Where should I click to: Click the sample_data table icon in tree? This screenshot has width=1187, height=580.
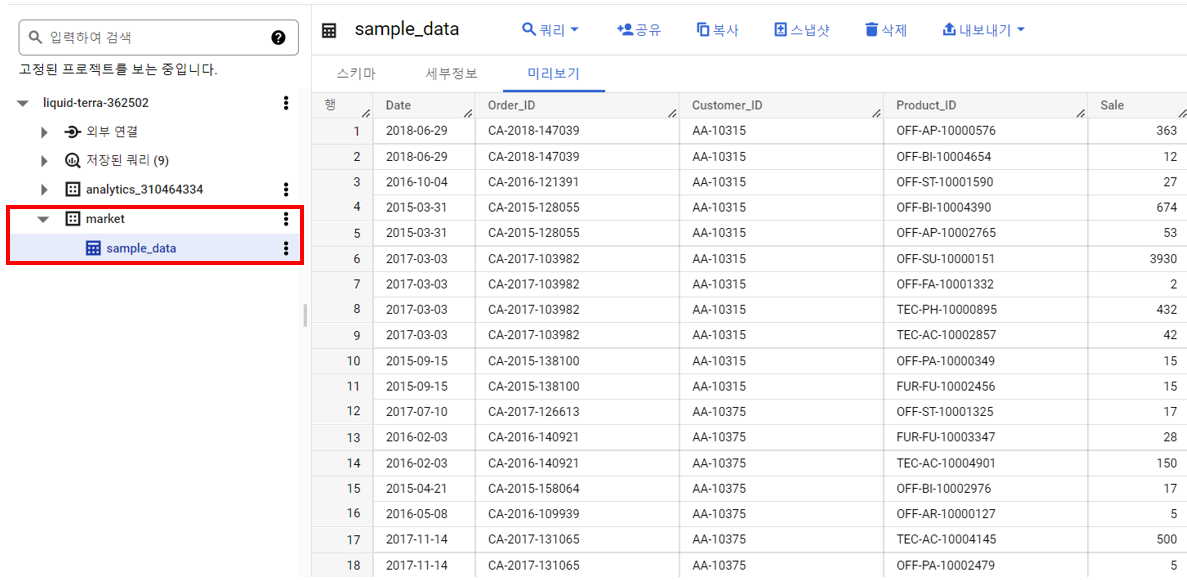tap(93, 248)
